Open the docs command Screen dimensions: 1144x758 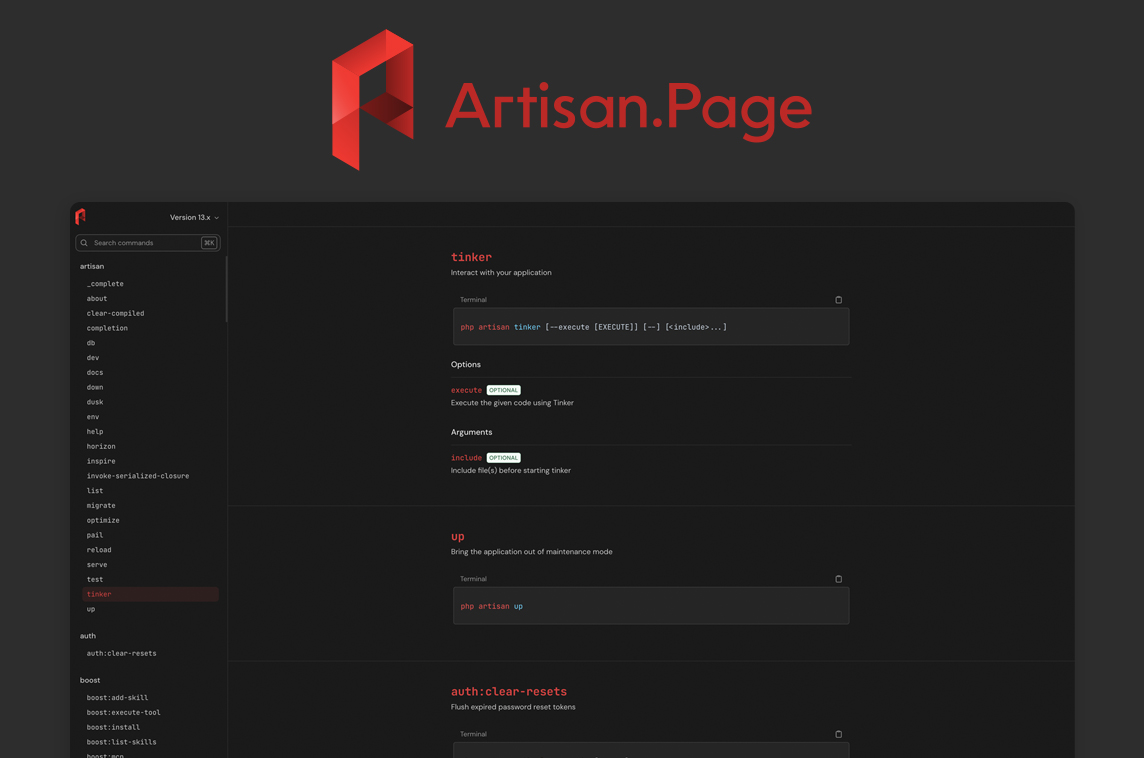point(95,373)
